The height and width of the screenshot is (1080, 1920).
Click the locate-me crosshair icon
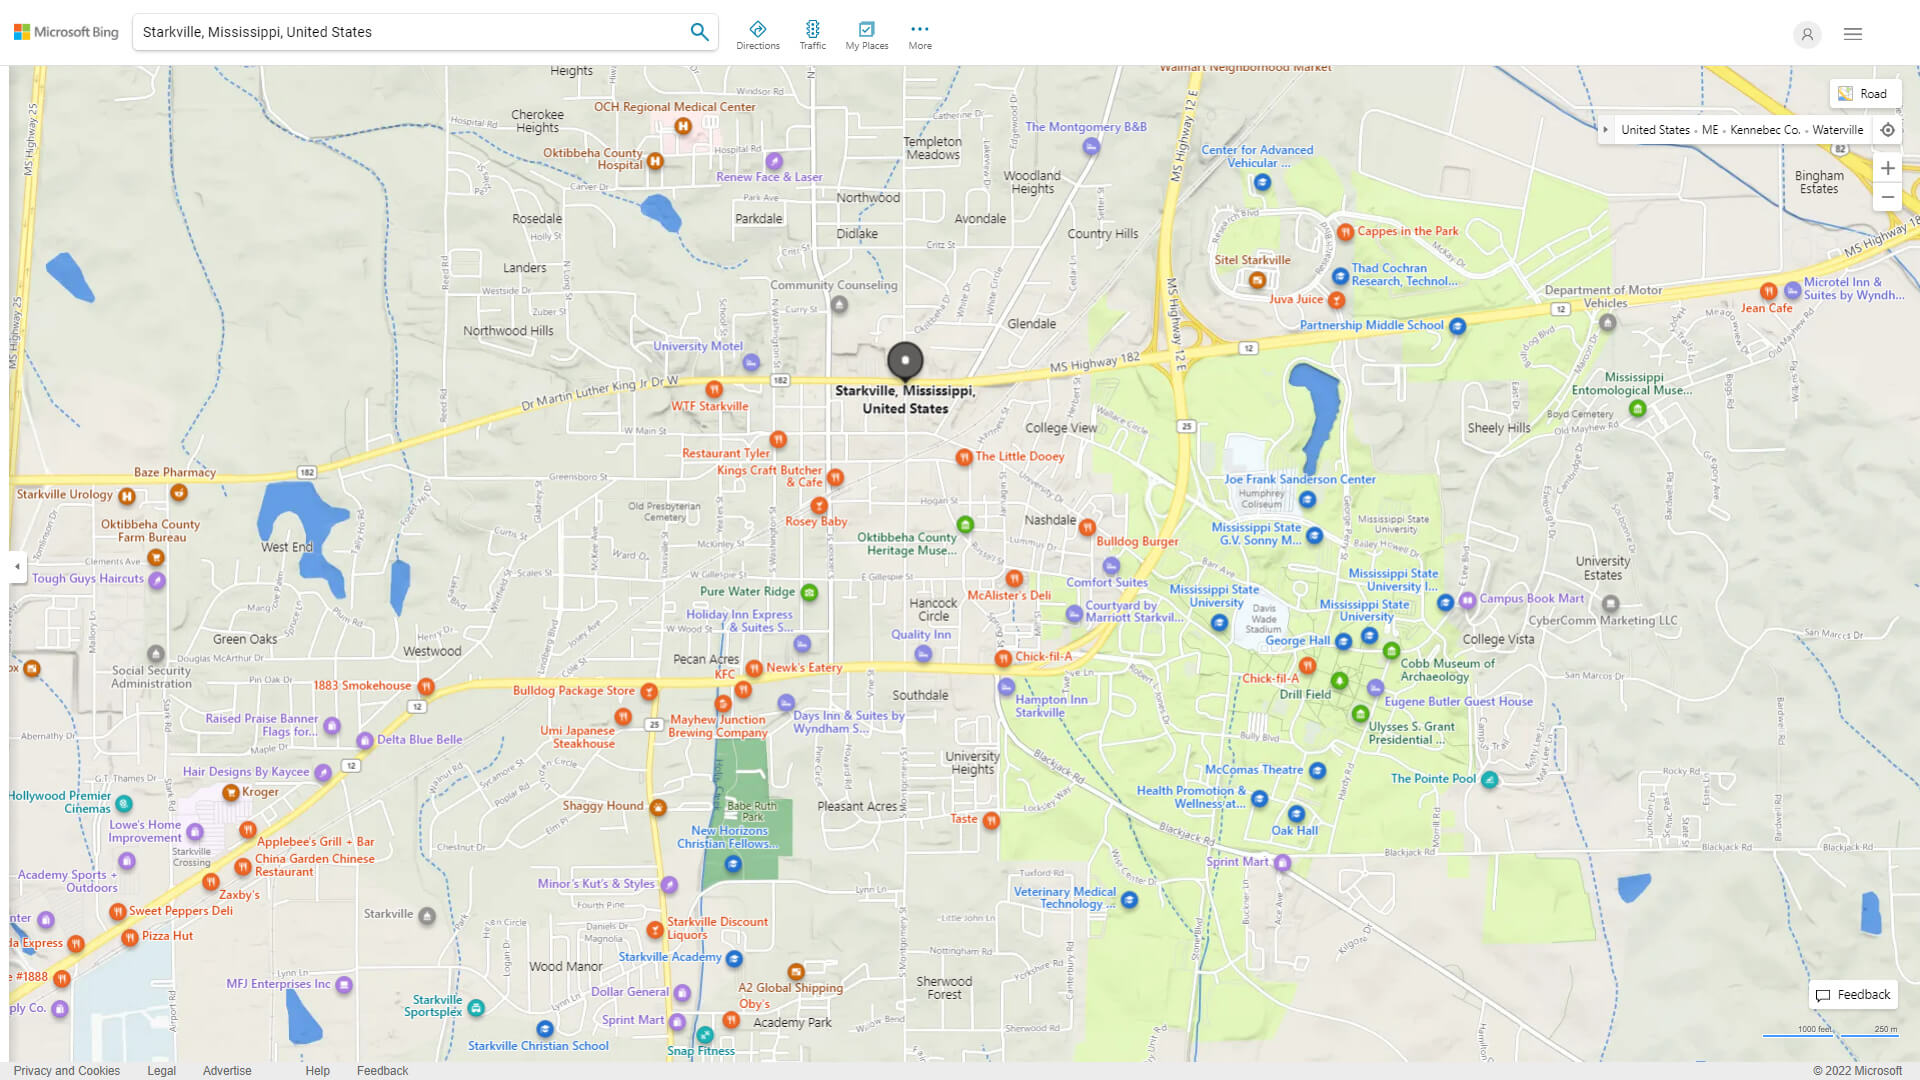point(1888,129)
